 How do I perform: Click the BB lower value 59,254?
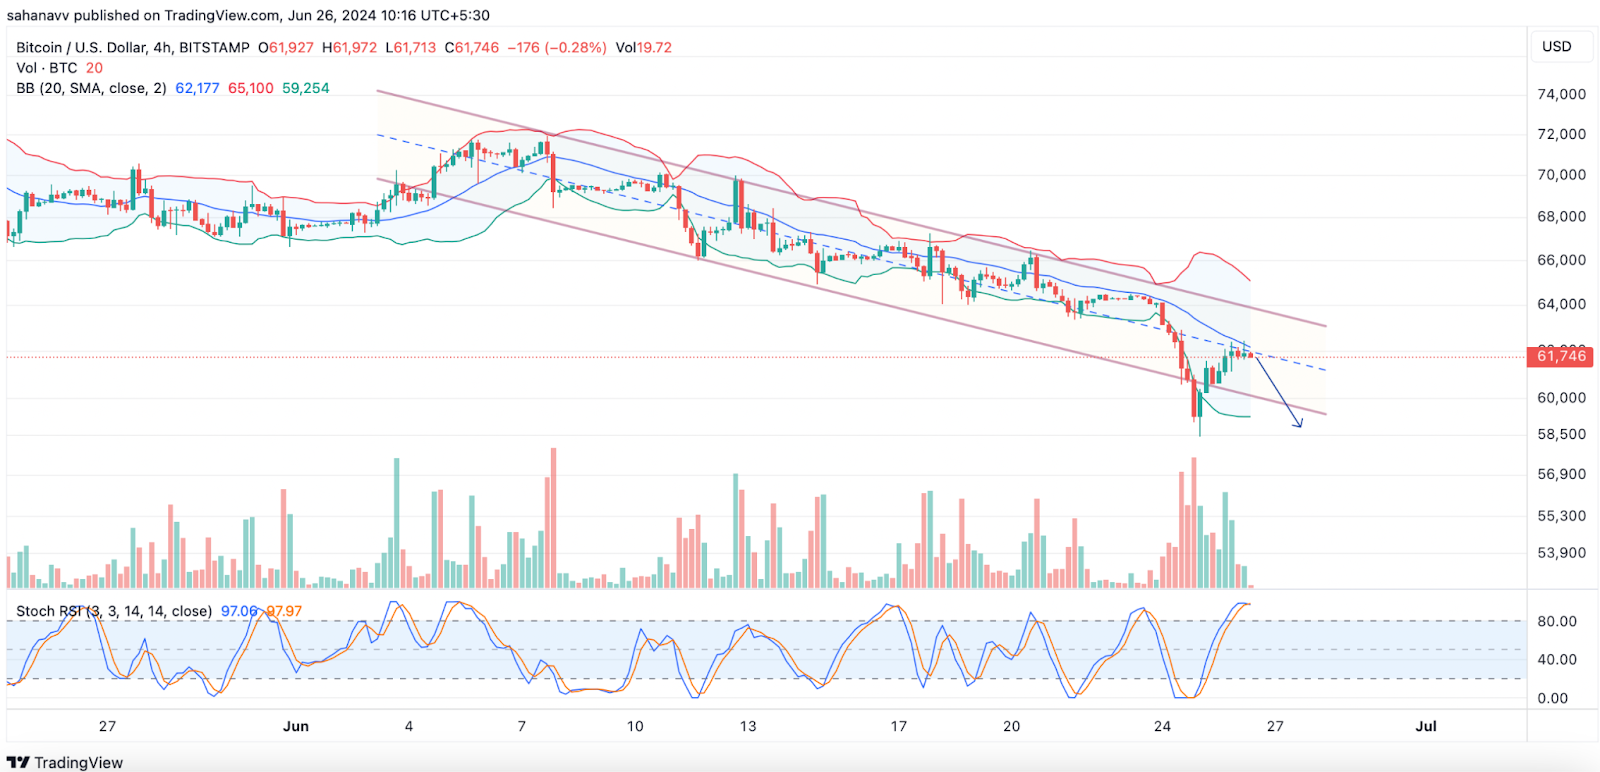[x=306, y=88]
